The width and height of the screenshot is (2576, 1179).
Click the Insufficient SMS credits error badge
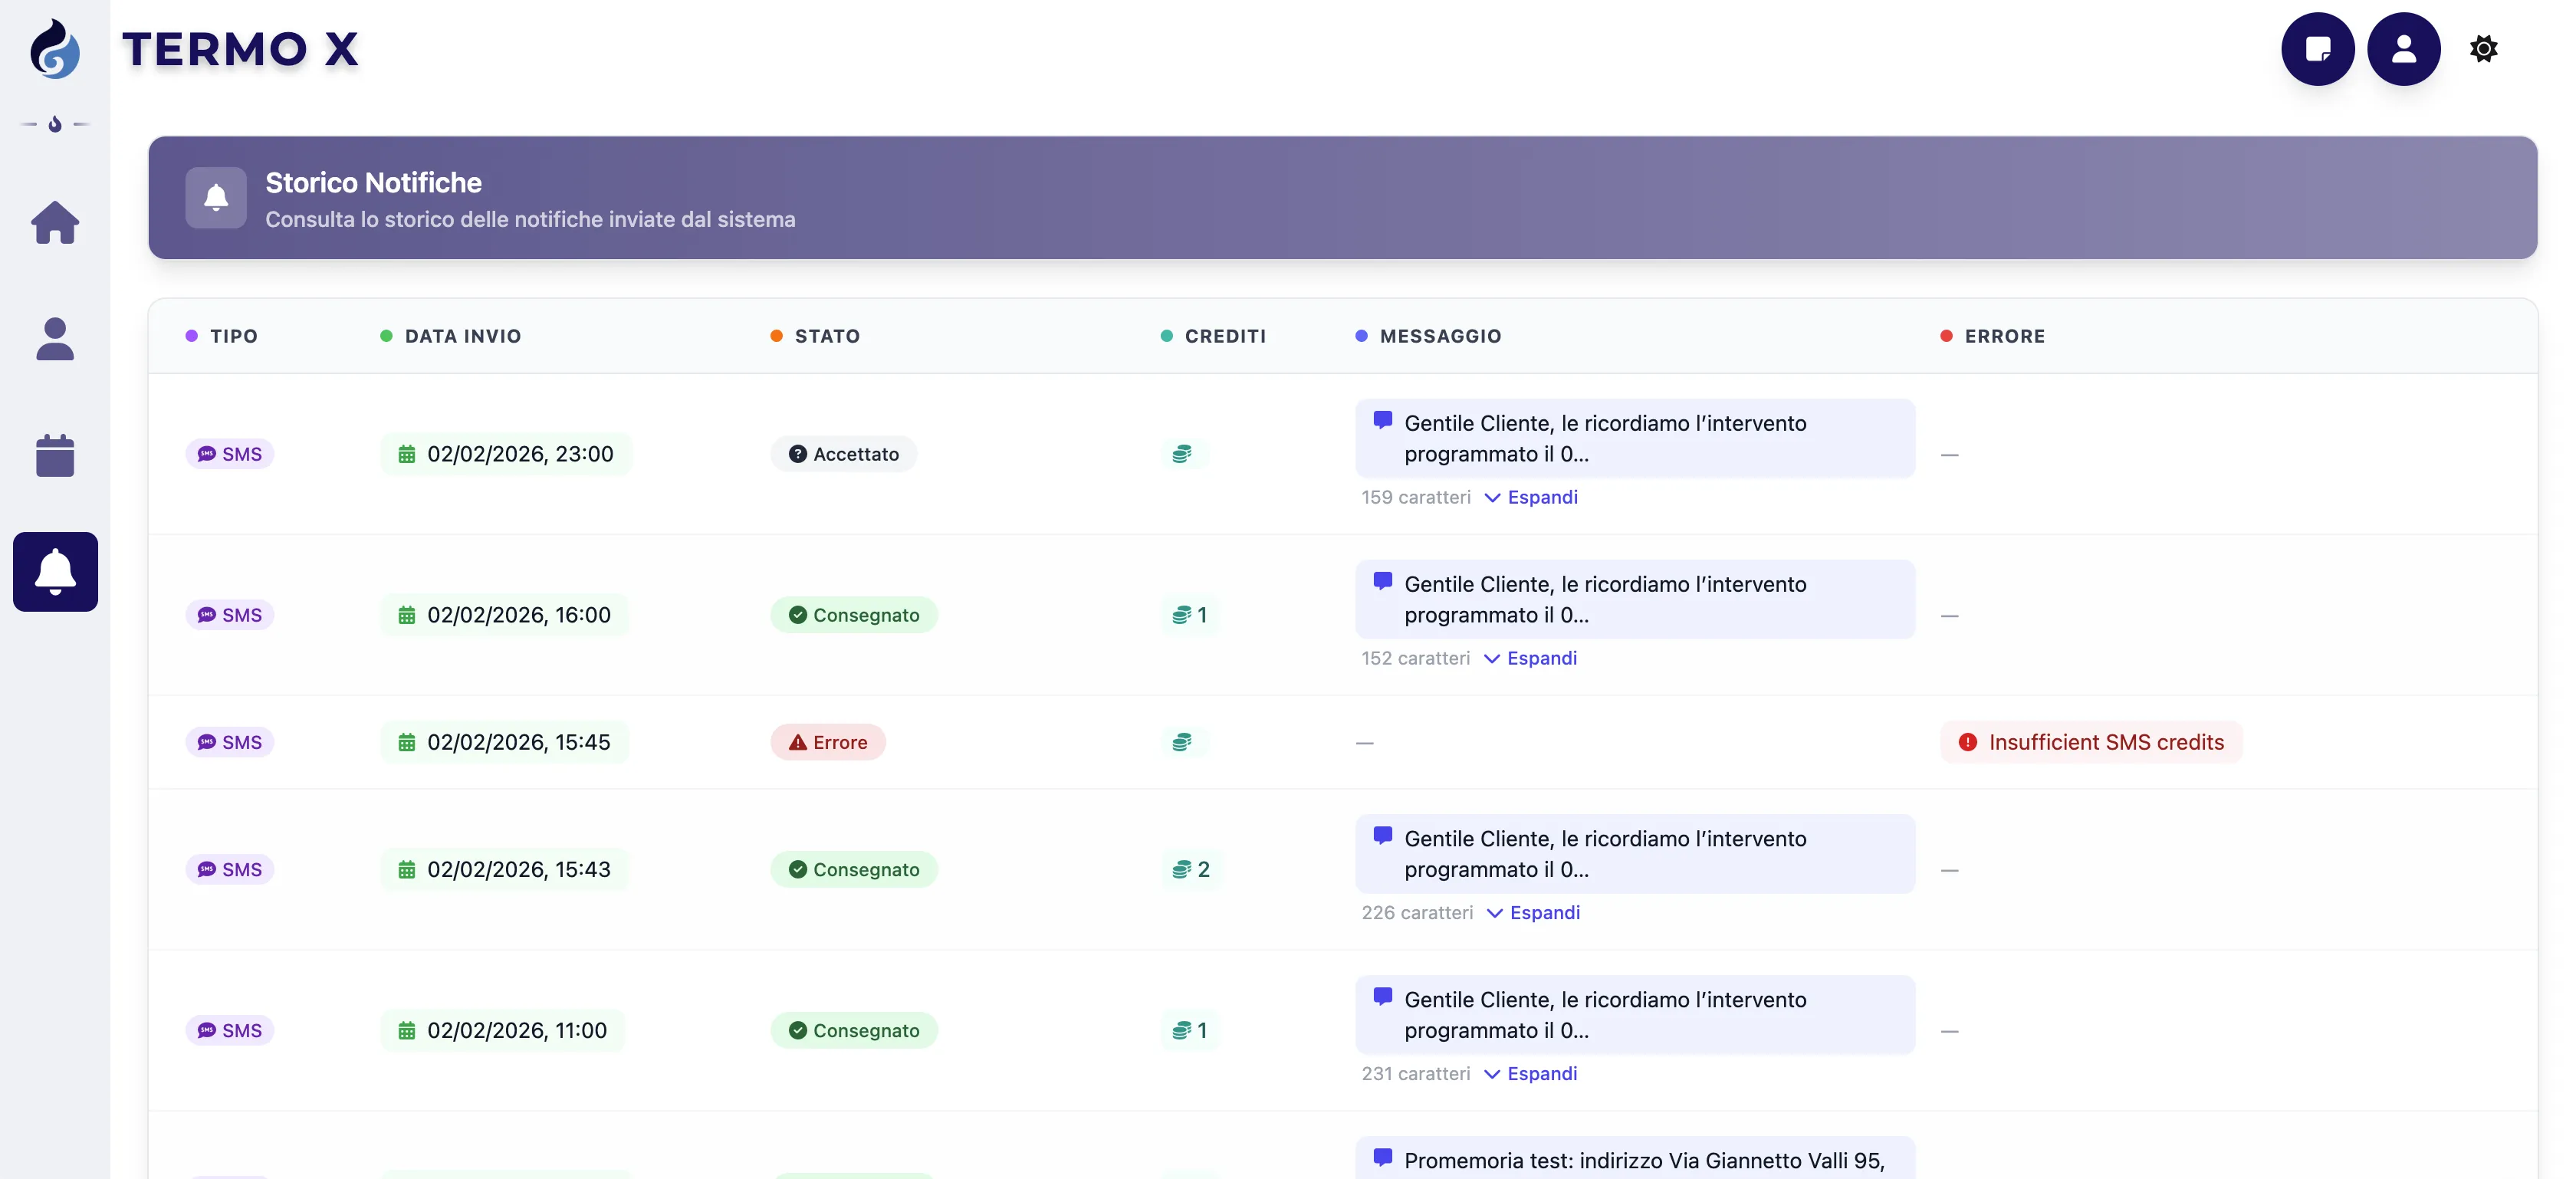pos(2091,742)
